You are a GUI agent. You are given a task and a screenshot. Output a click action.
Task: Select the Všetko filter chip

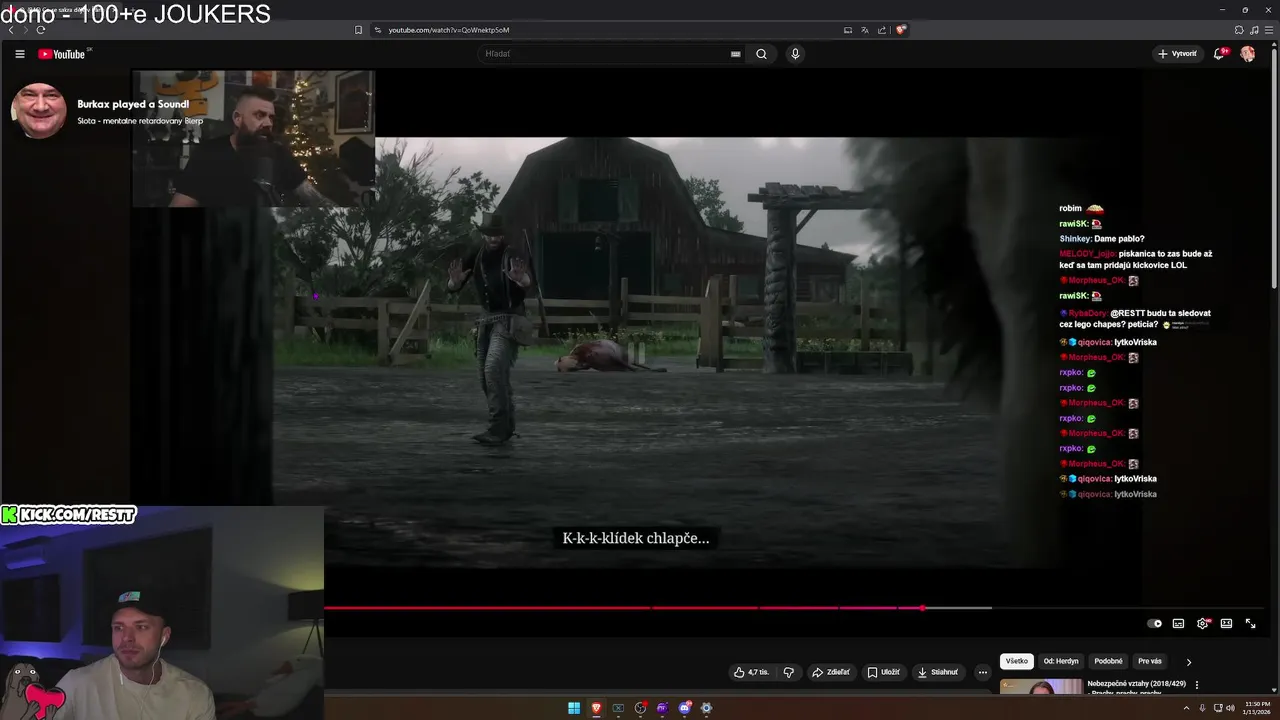[1017, 662]
